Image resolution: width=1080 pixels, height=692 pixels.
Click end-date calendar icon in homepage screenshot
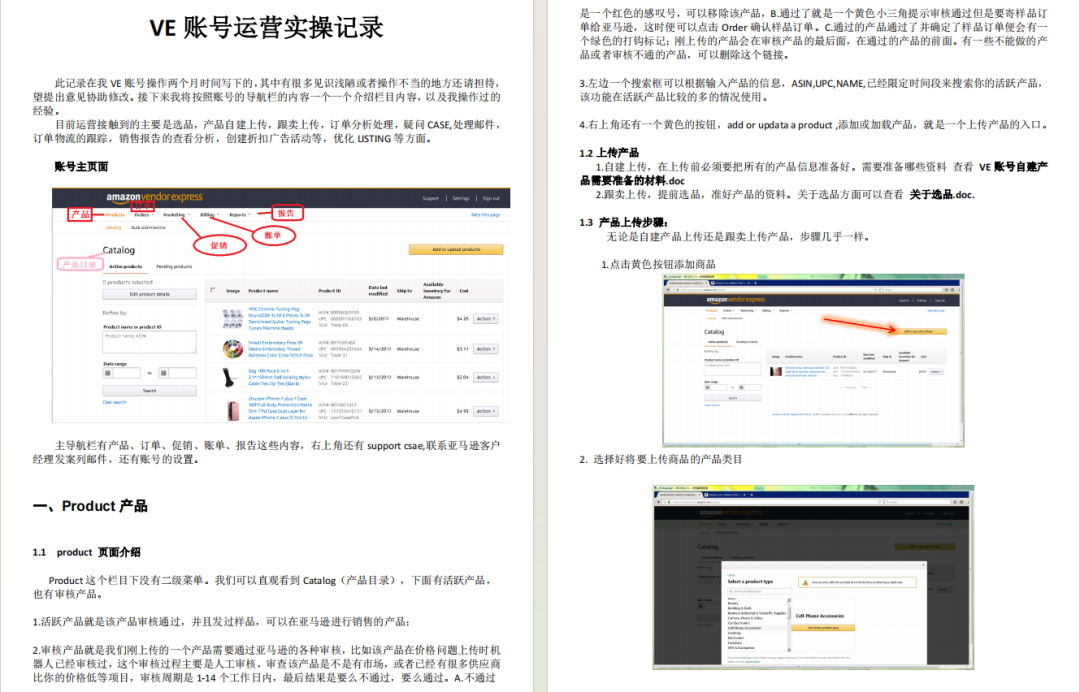point(163,373)
